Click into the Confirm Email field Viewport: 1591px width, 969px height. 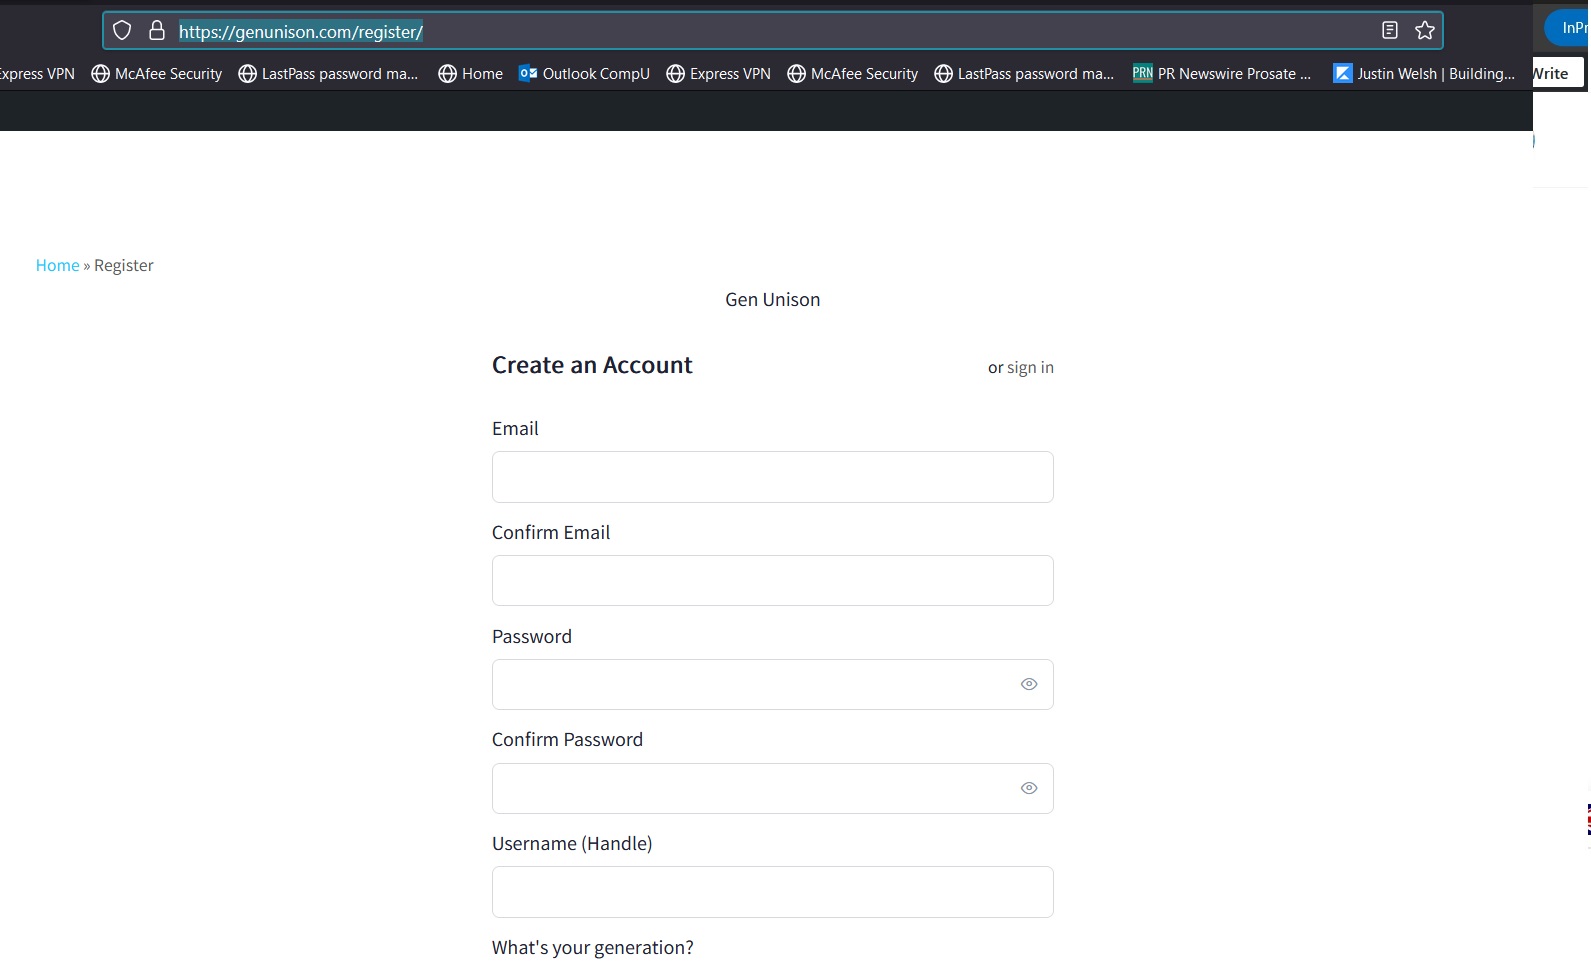pos(772,581)
